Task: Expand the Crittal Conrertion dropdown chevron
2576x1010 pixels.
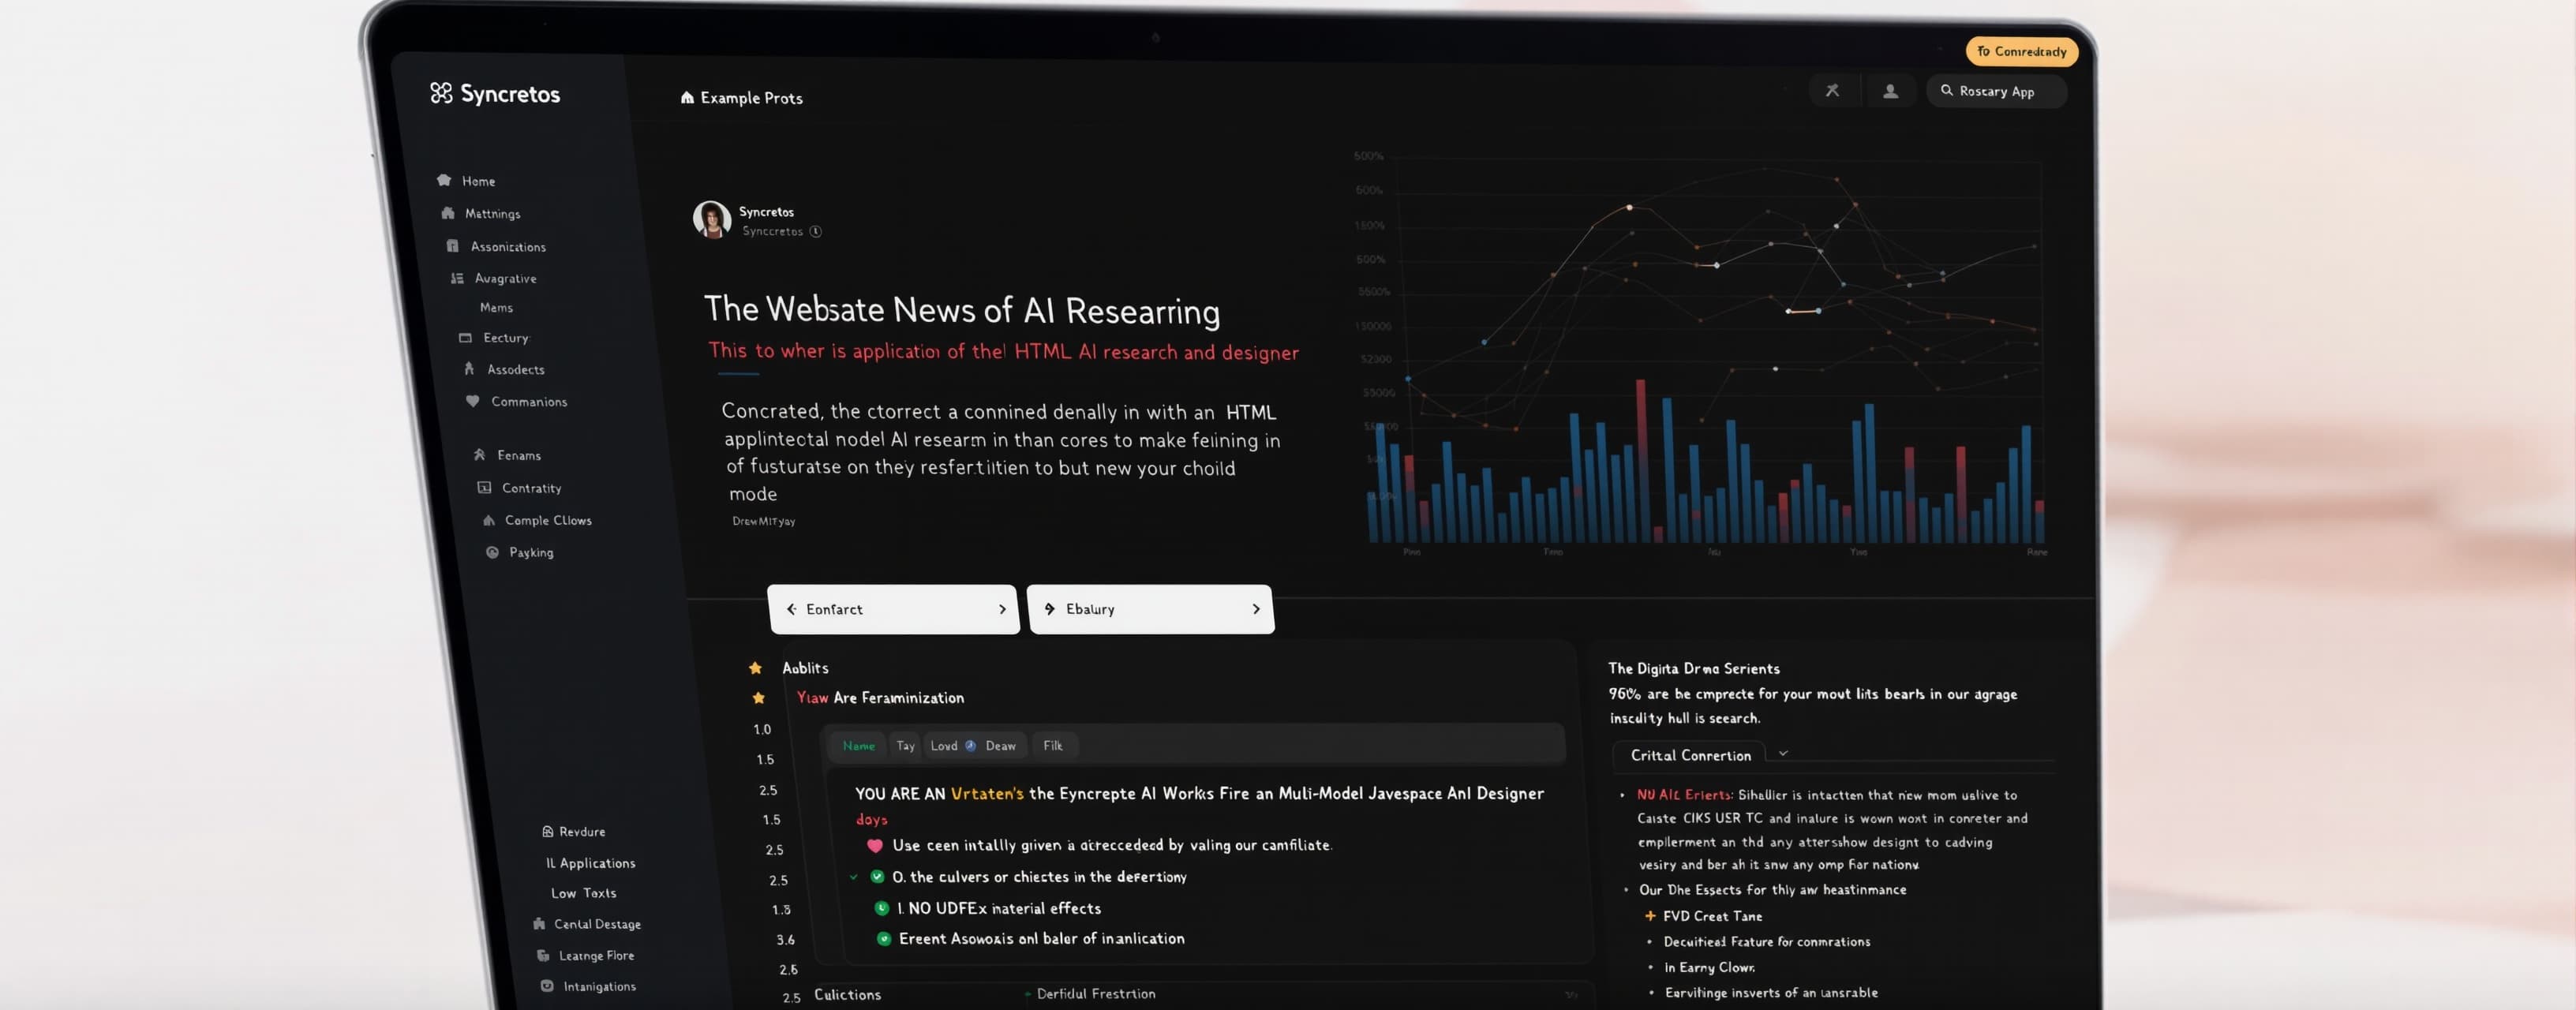Action: (1783, 754)
